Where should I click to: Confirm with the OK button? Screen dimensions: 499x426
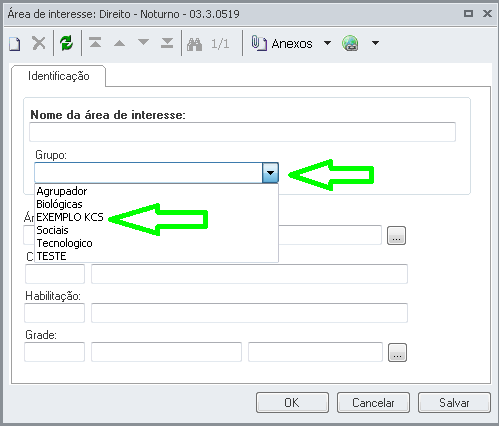coord(292,403)
